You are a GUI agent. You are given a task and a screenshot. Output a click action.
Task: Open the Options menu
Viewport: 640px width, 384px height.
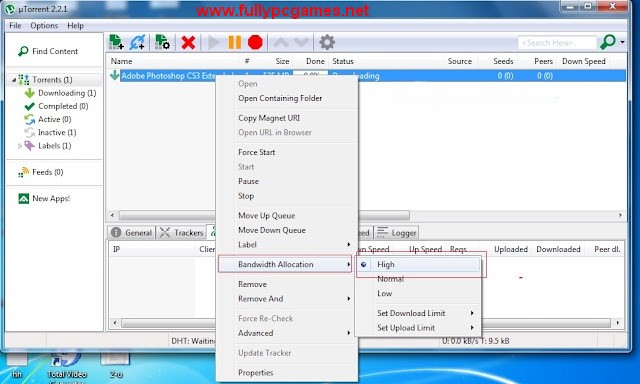[x=44, y=25]
